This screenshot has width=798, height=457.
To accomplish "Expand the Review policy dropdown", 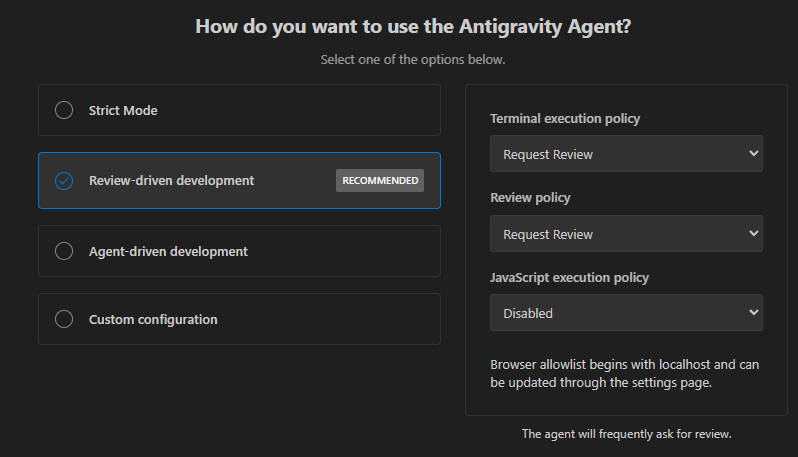I will point(625,234).
